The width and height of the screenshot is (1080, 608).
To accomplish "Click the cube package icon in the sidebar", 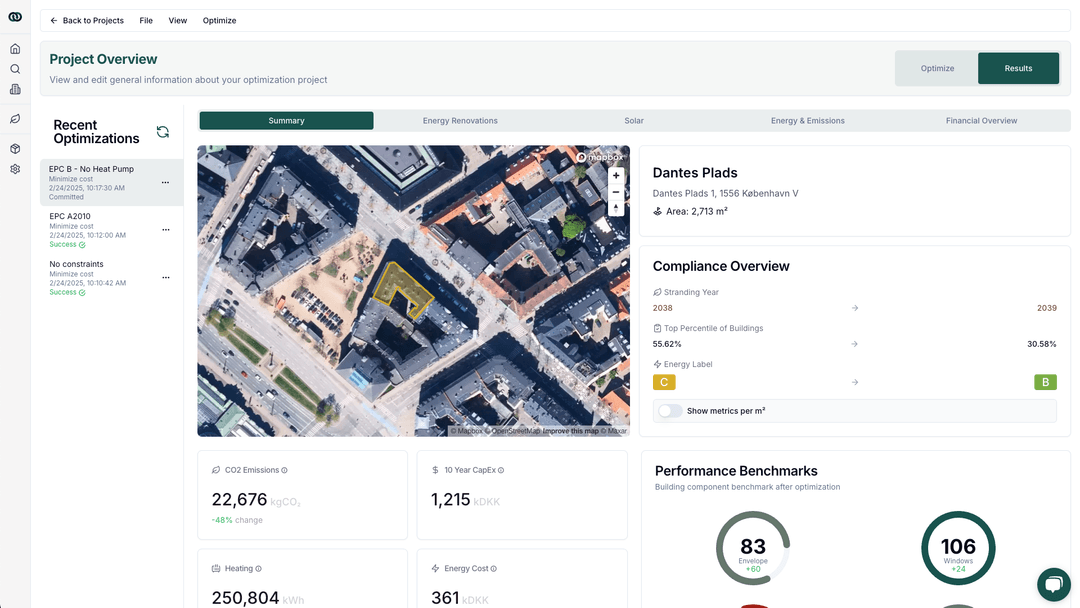I will point(15,148).
